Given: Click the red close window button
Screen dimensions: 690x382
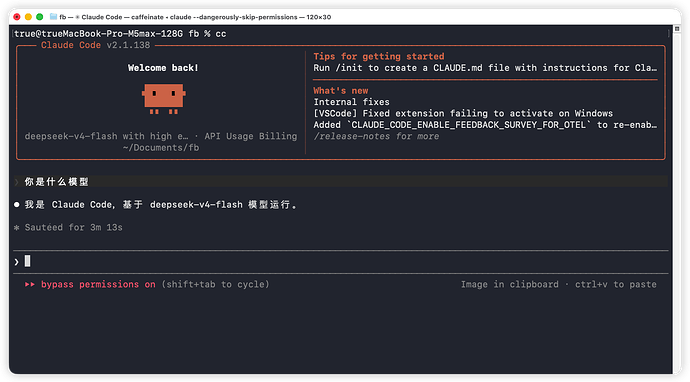Looking at the screenshot, I should tap(17, 17).
